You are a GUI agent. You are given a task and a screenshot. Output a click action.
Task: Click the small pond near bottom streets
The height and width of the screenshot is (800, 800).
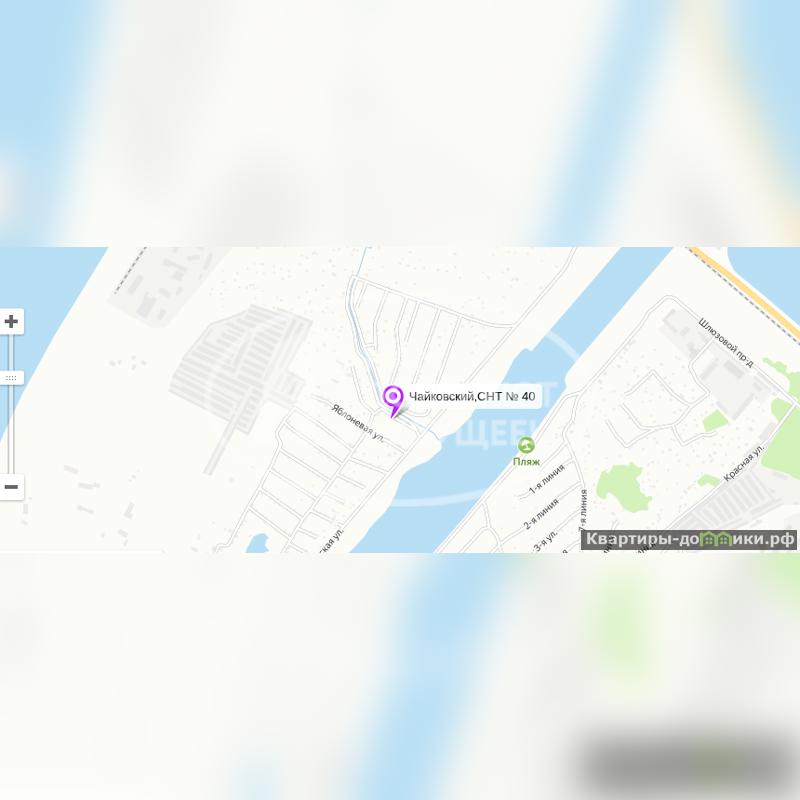[x=258, y=543]
